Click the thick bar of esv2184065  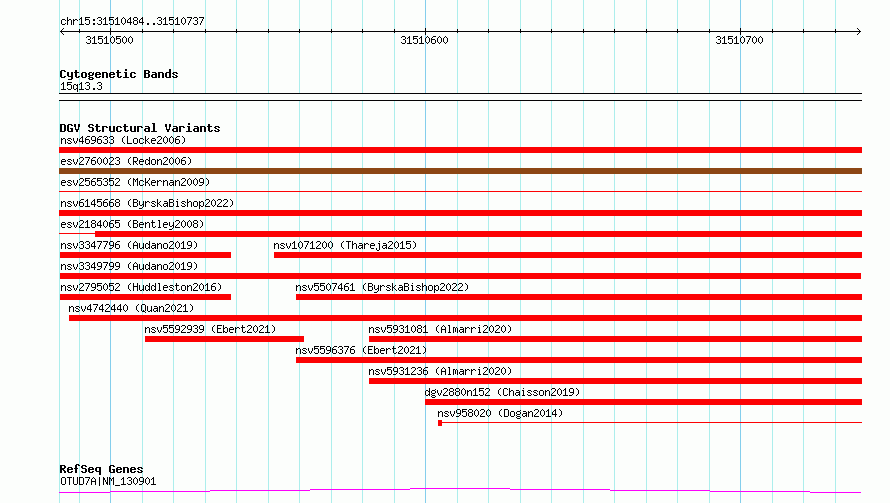point(478,234)
